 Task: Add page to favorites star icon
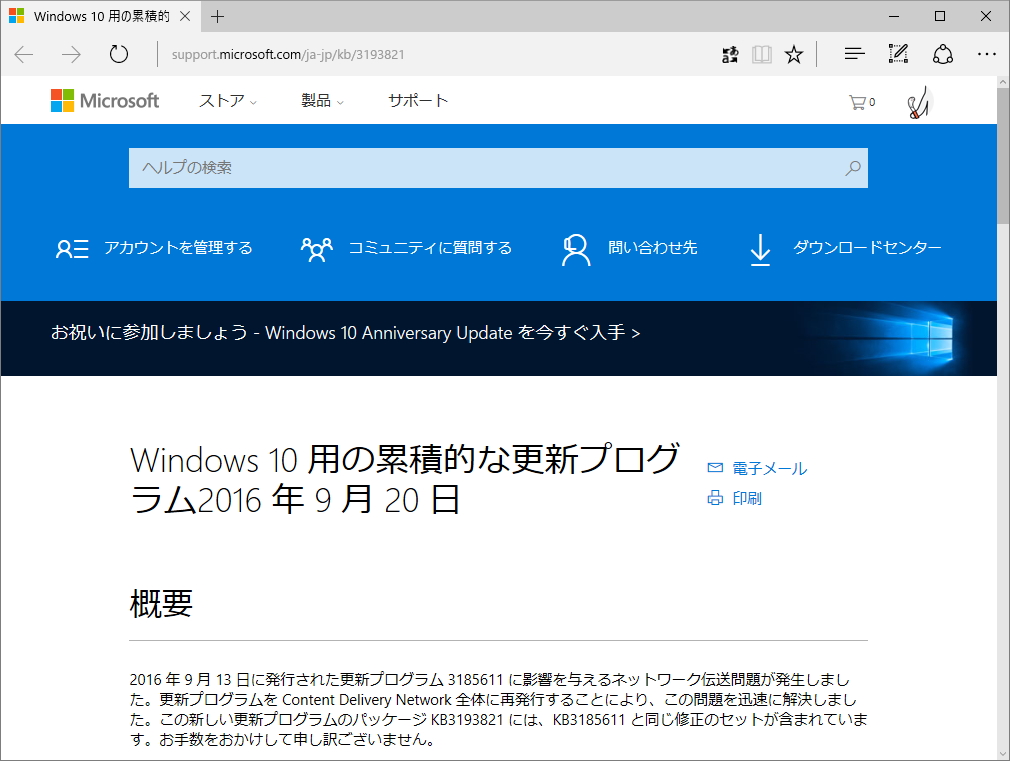click(794, 55)
